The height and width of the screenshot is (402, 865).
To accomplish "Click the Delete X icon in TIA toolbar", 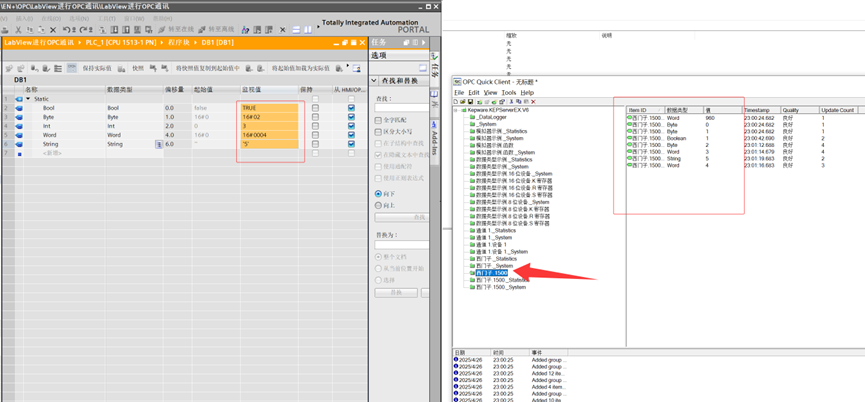I will 53,30.
